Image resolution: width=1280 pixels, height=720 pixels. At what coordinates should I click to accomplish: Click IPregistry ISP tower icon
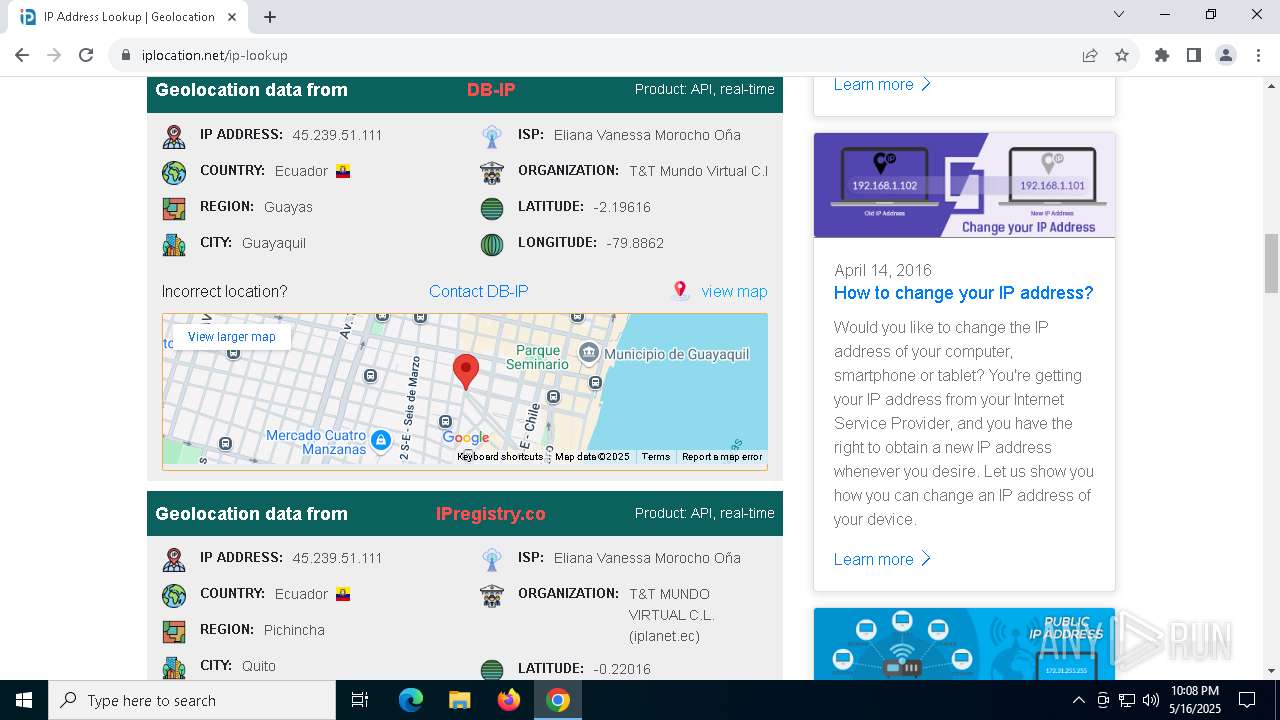tap(491, 559)
